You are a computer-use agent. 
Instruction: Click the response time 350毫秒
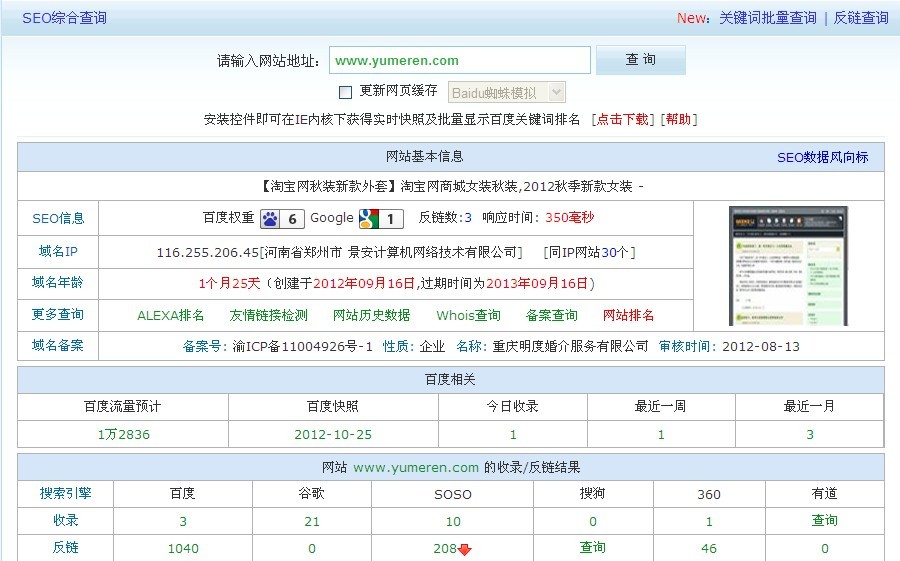[x=569, y=218]
